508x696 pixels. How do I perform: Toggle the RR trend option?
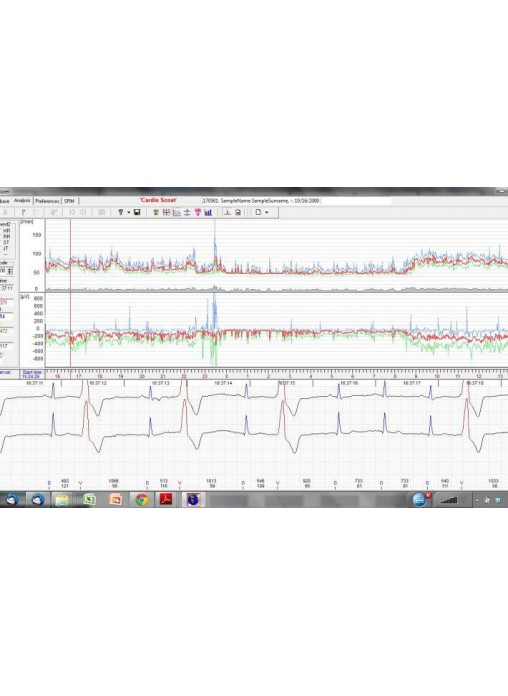(6, 237)
